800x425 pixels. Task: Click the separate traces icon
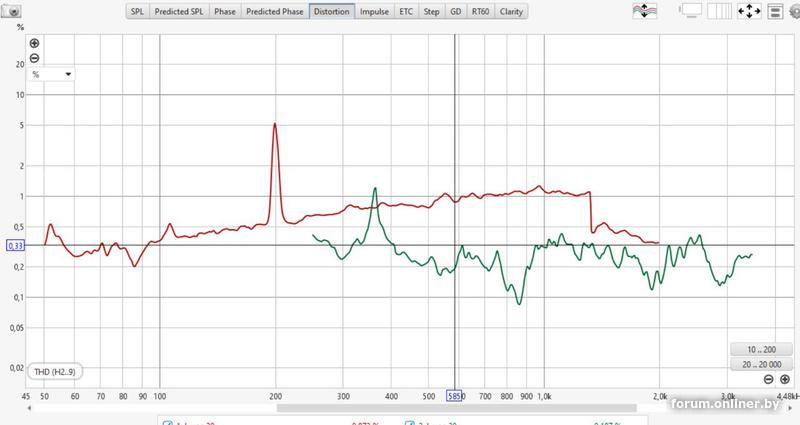click(644, 11)
